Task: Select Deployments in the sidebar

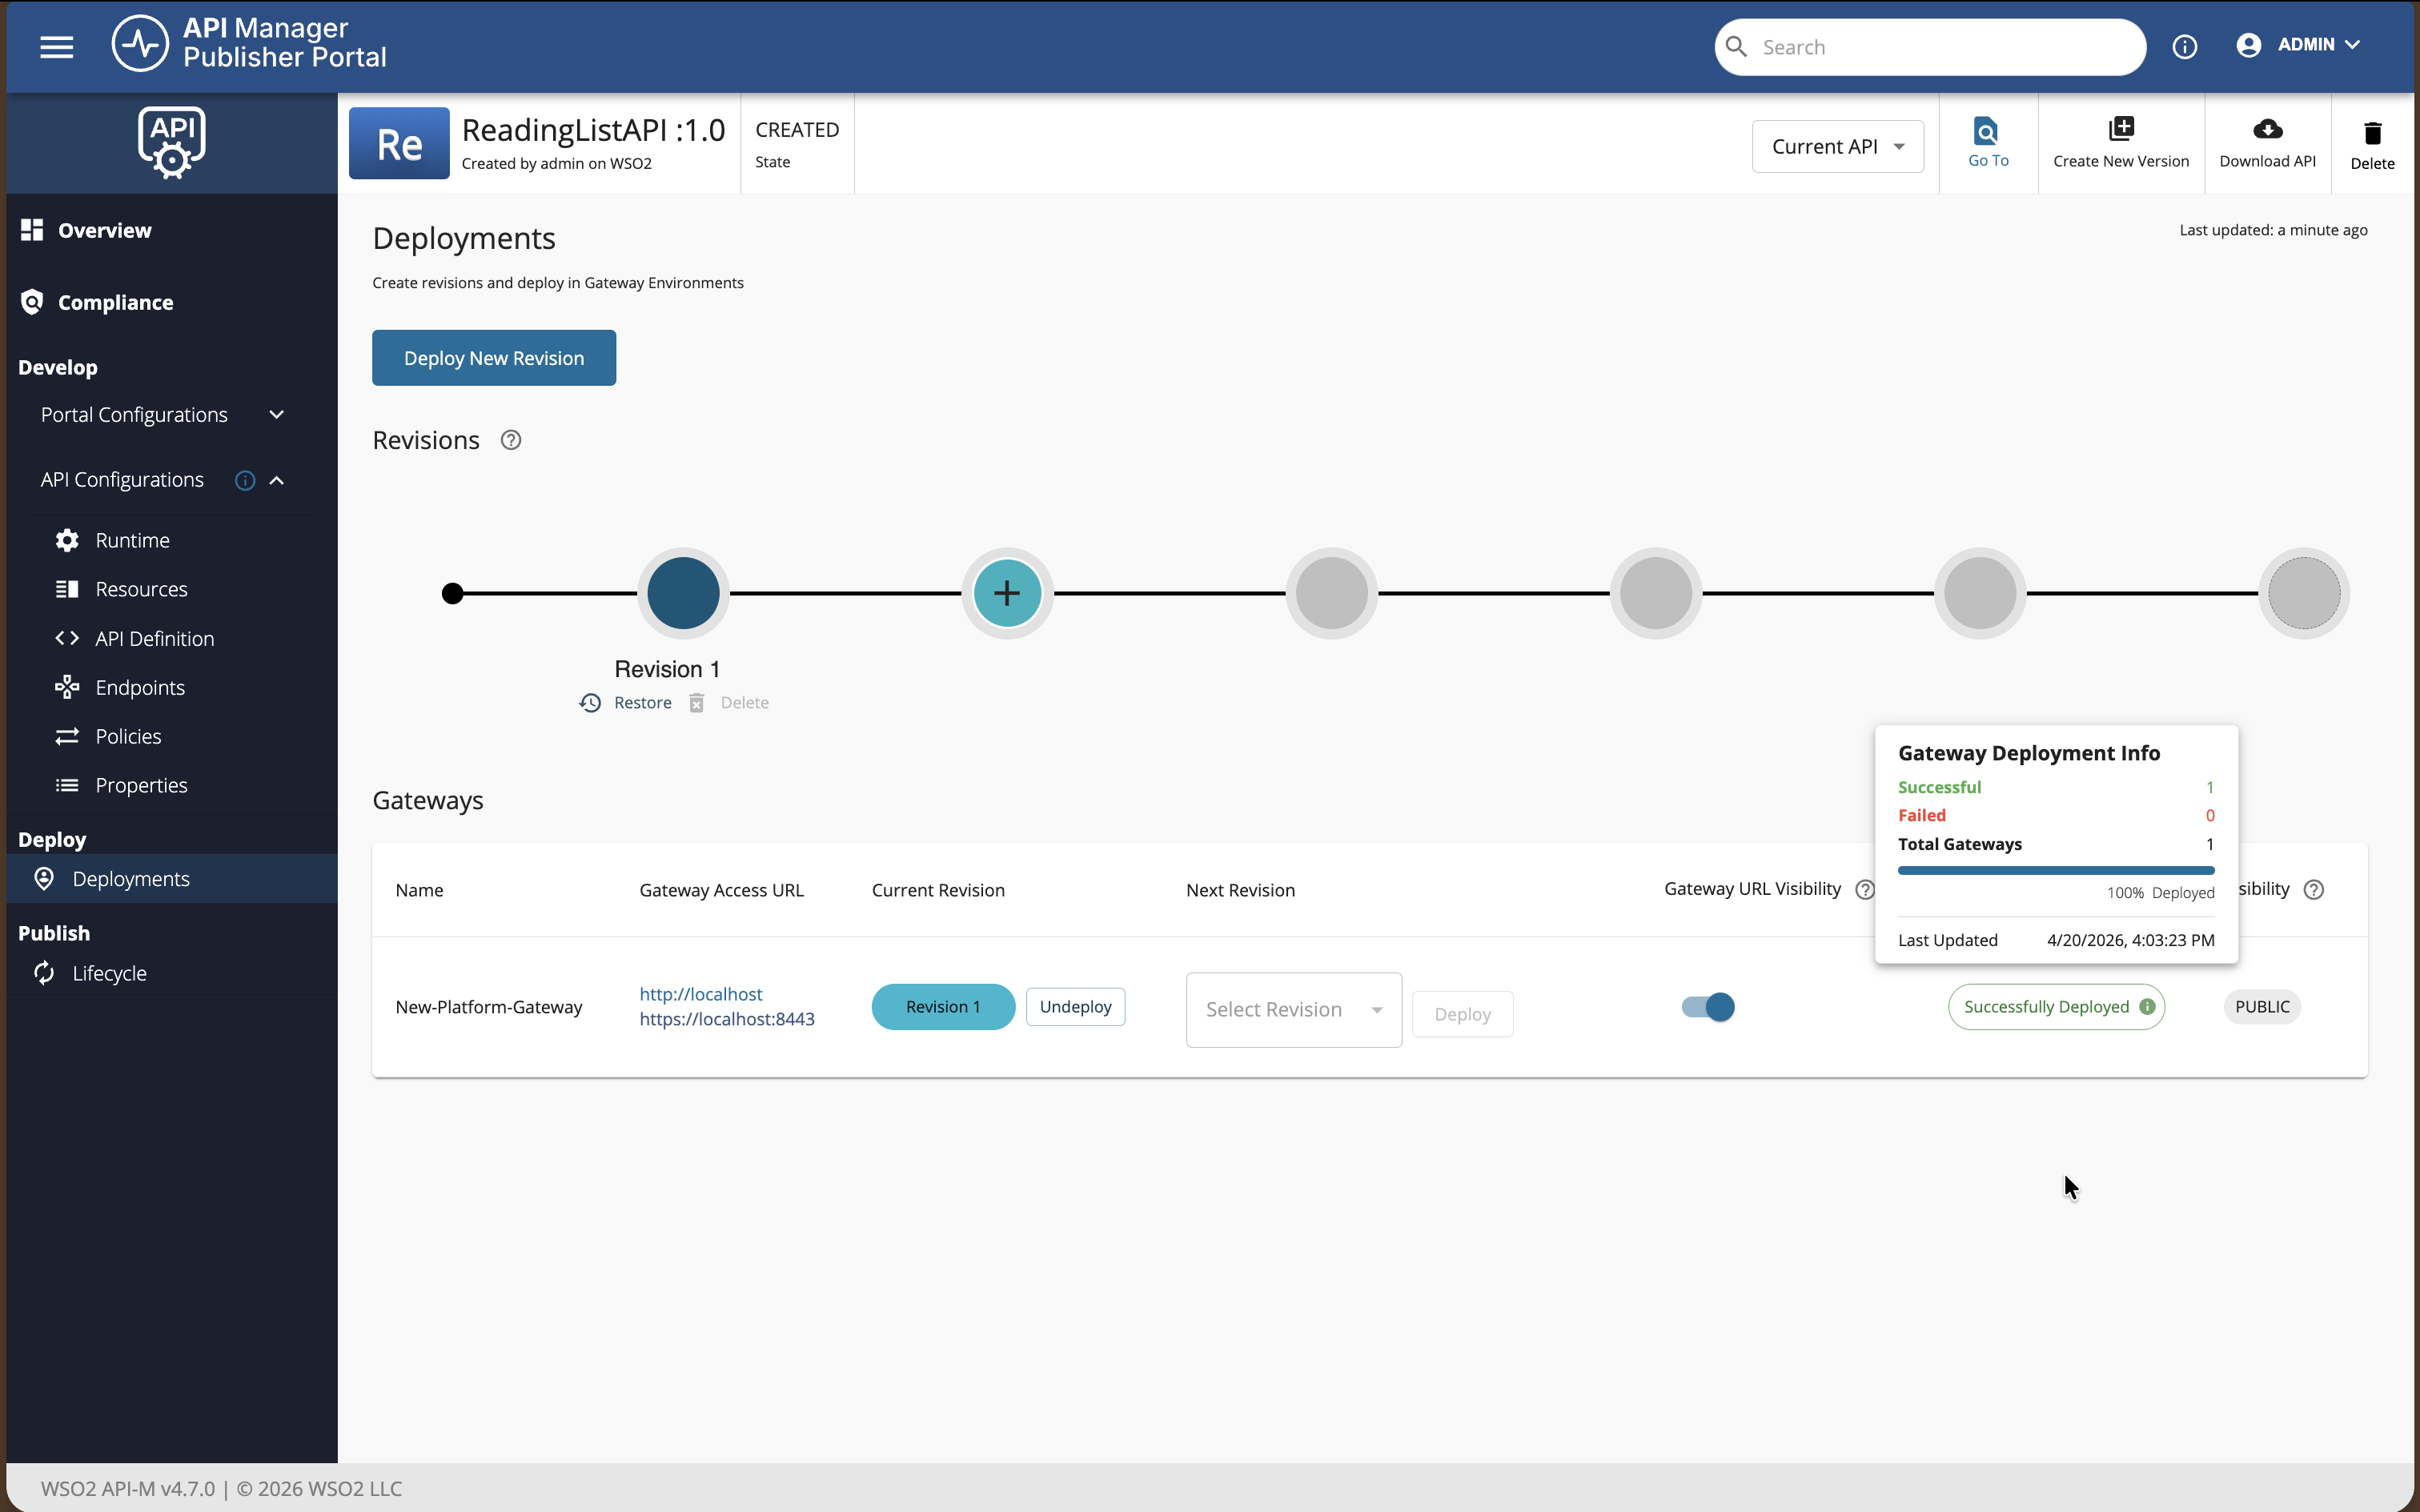Action: point(172,878)
